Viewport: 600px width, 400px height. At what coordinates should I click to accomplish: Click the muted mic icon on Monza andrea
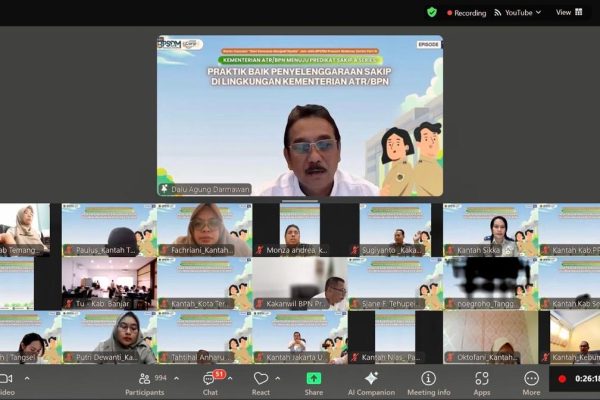point(260,250)
